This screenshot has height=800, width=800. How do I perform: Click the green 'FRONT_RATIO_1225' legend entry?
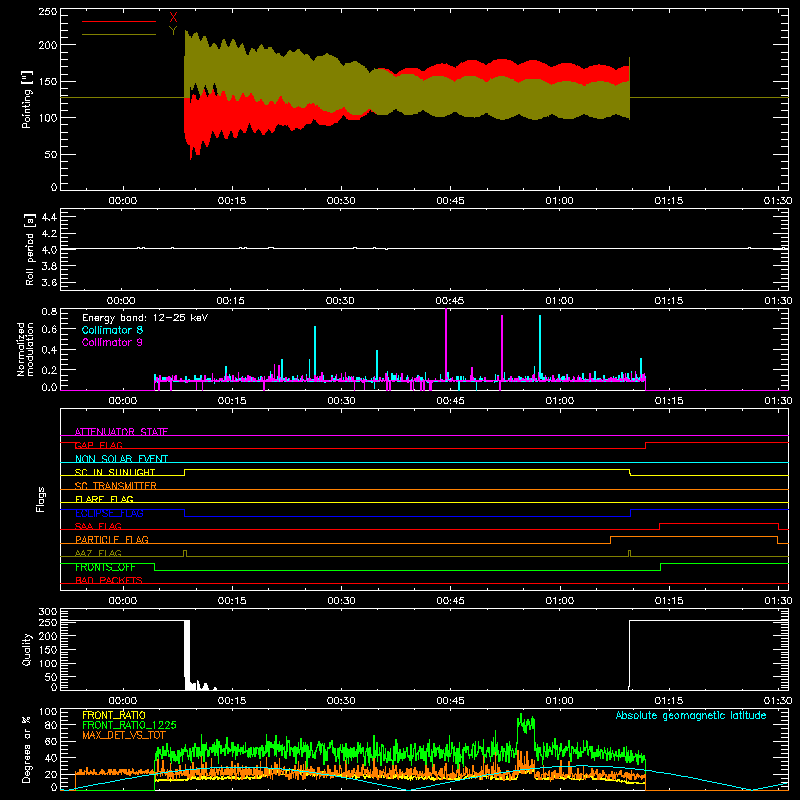click(130, 725)
